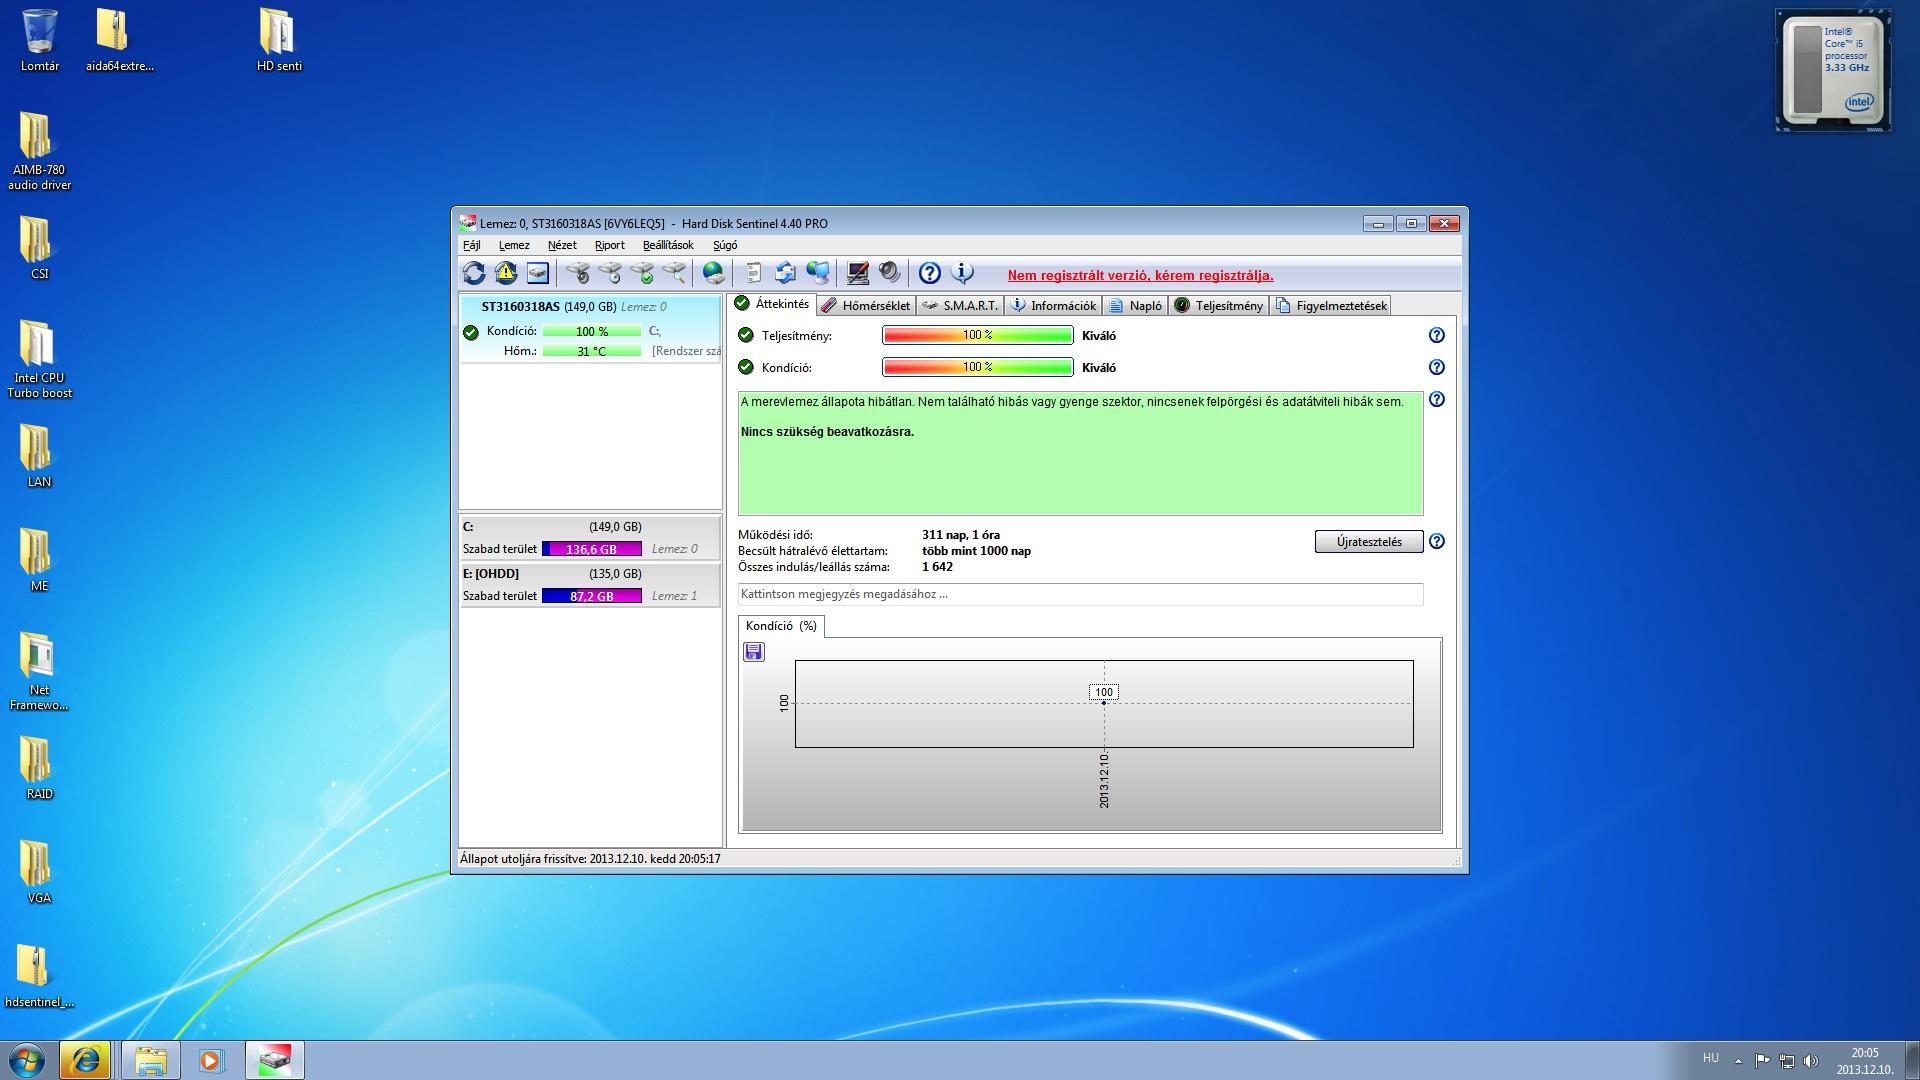Image resolution: width=1920 pixels, height=1080 pixels.
Task: Click the globe with disk toolbar icon
Action: 713,273
